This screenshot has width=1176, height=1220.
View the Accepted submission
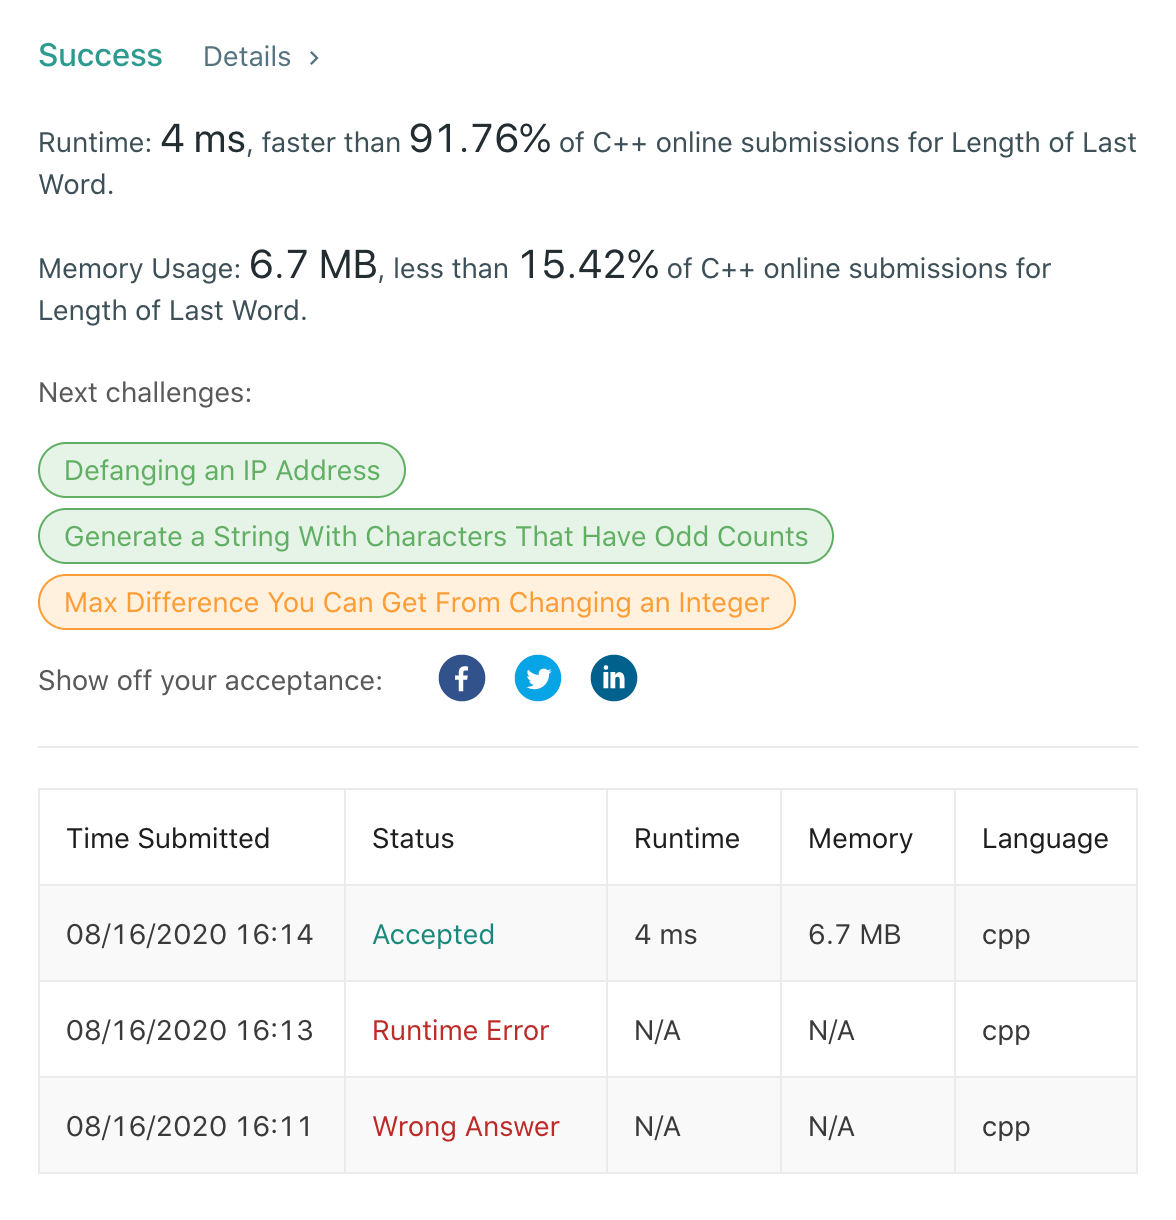coord(433,934)
